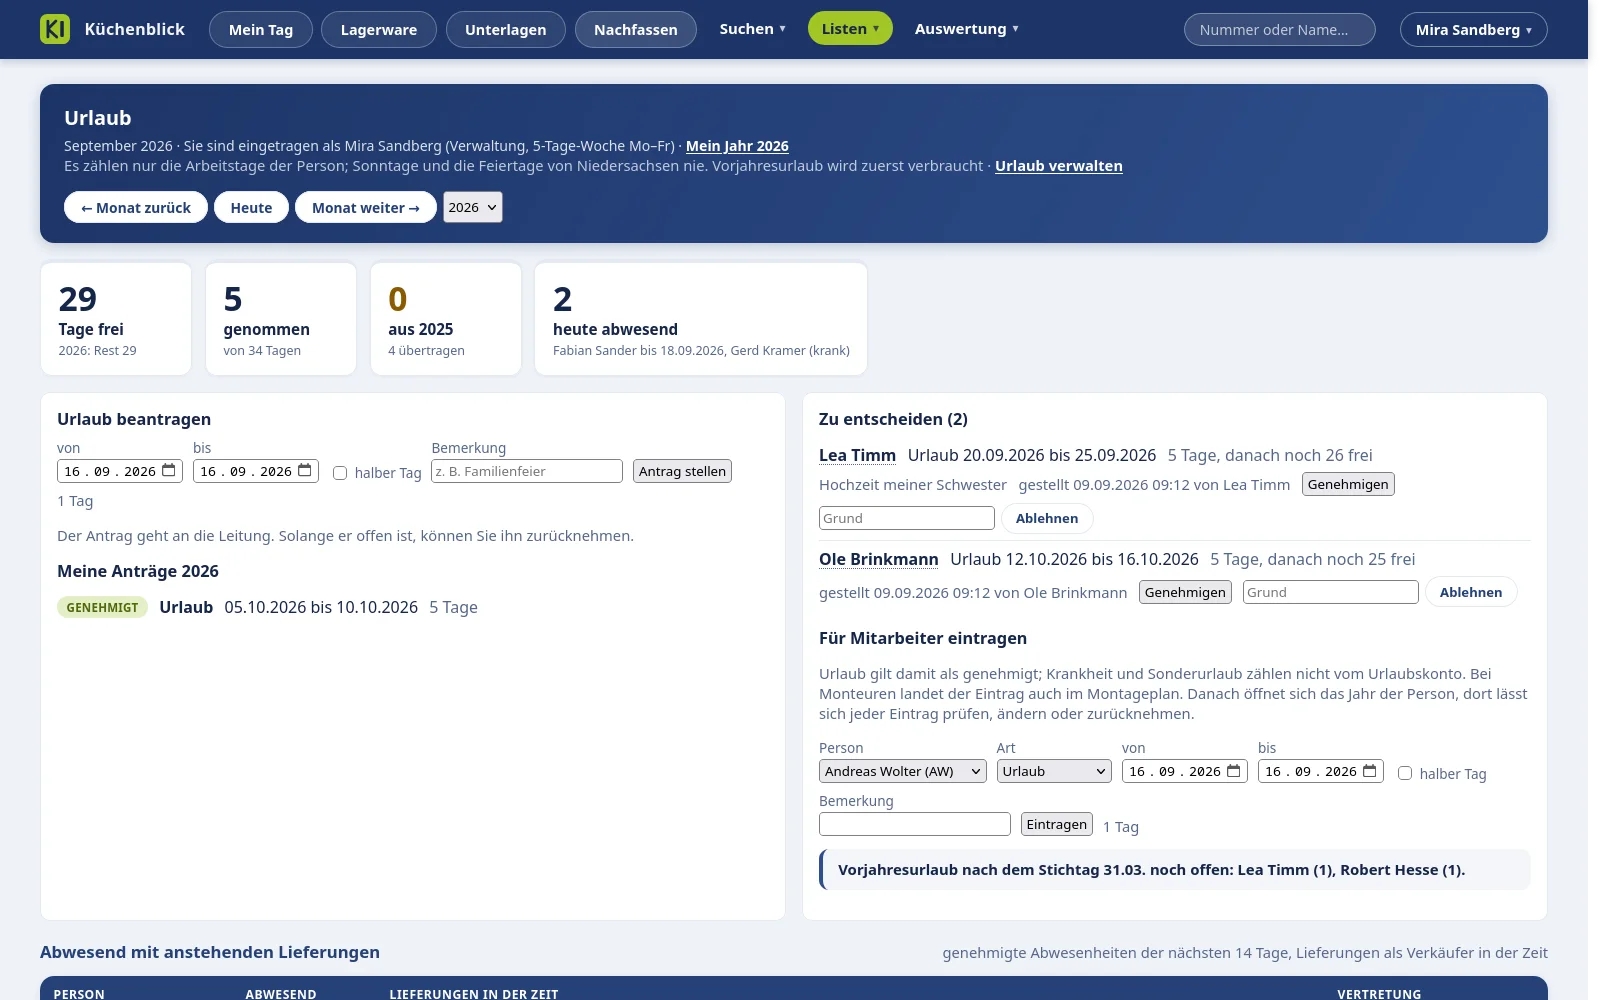
Task: Open the year dropdown showing 2026
Action: tap(473, 207)
